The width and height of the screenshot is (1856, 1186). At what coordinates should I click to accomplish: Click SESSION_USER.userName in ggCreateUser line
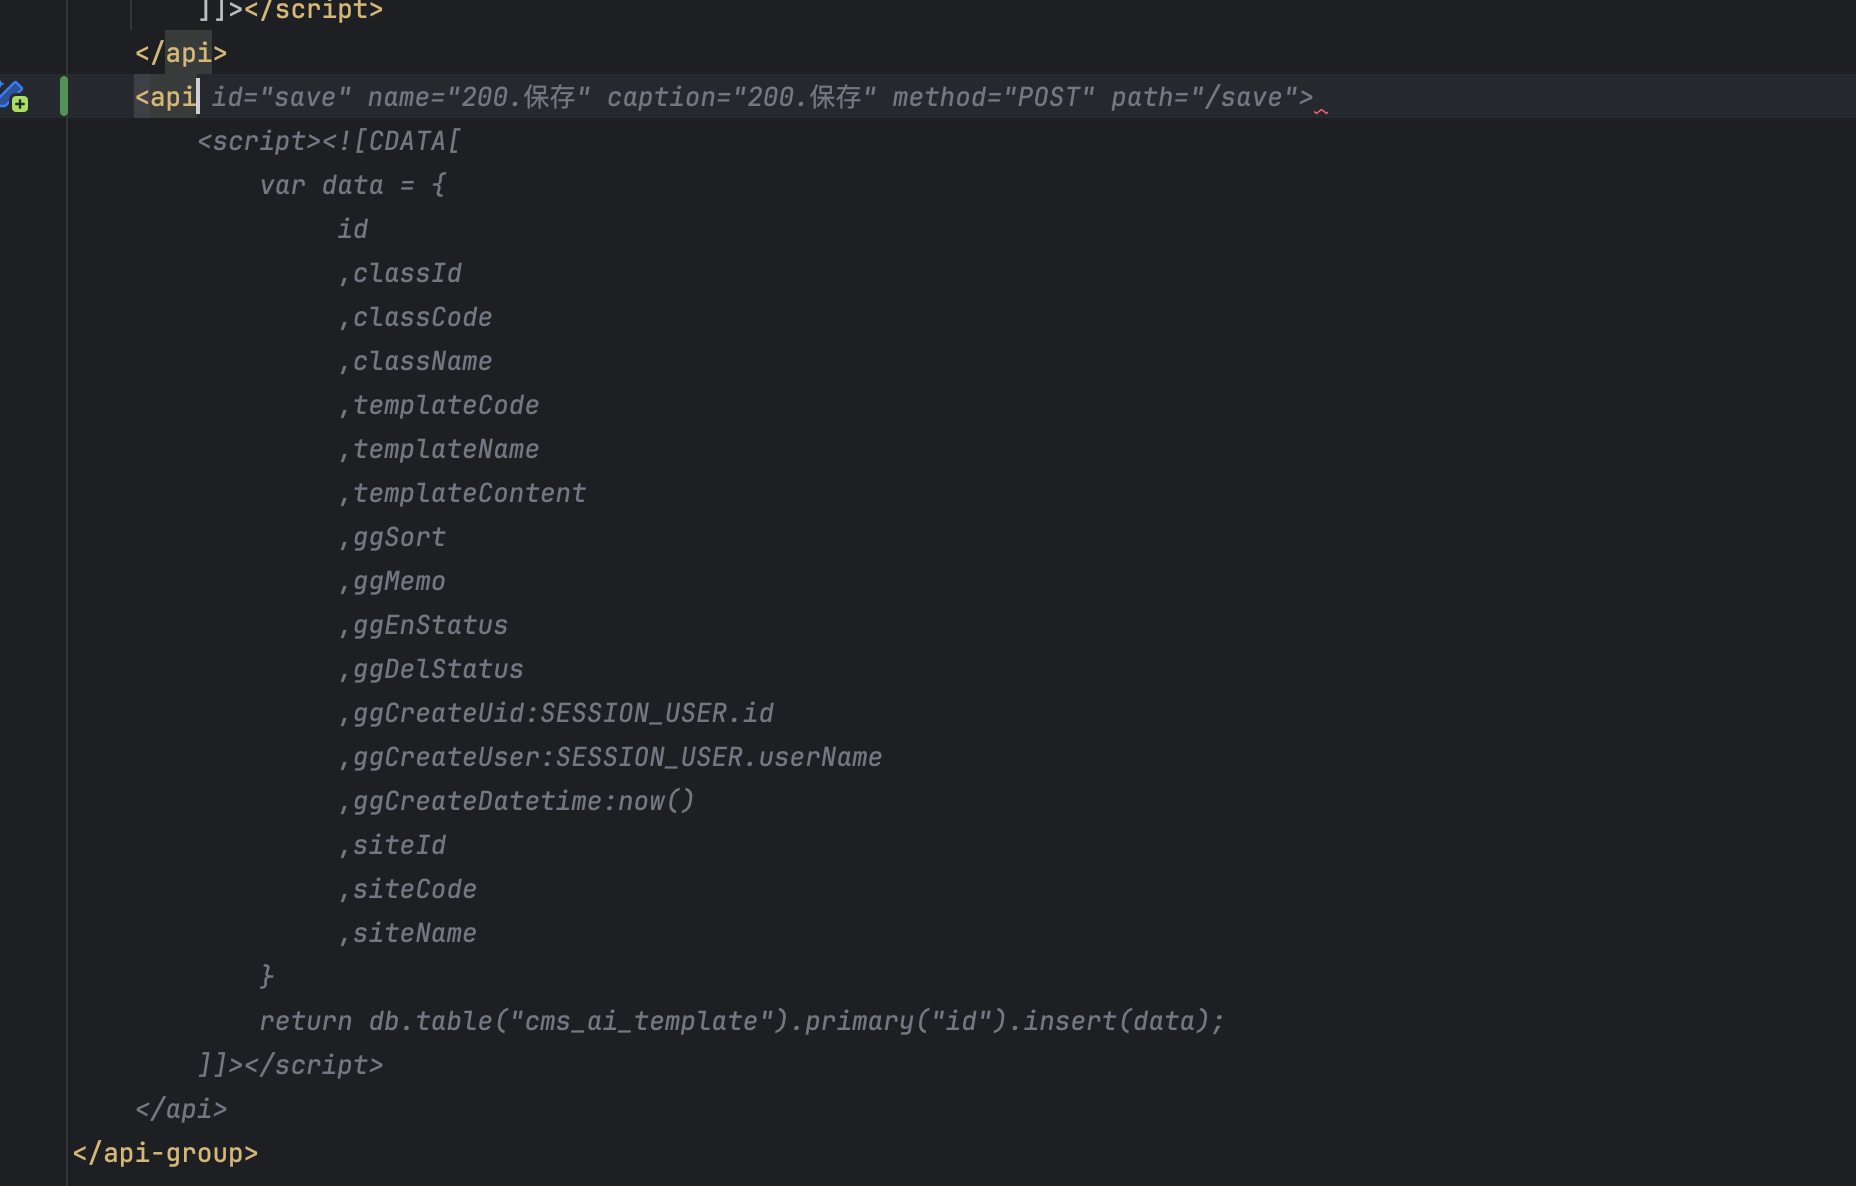(718, 757)
